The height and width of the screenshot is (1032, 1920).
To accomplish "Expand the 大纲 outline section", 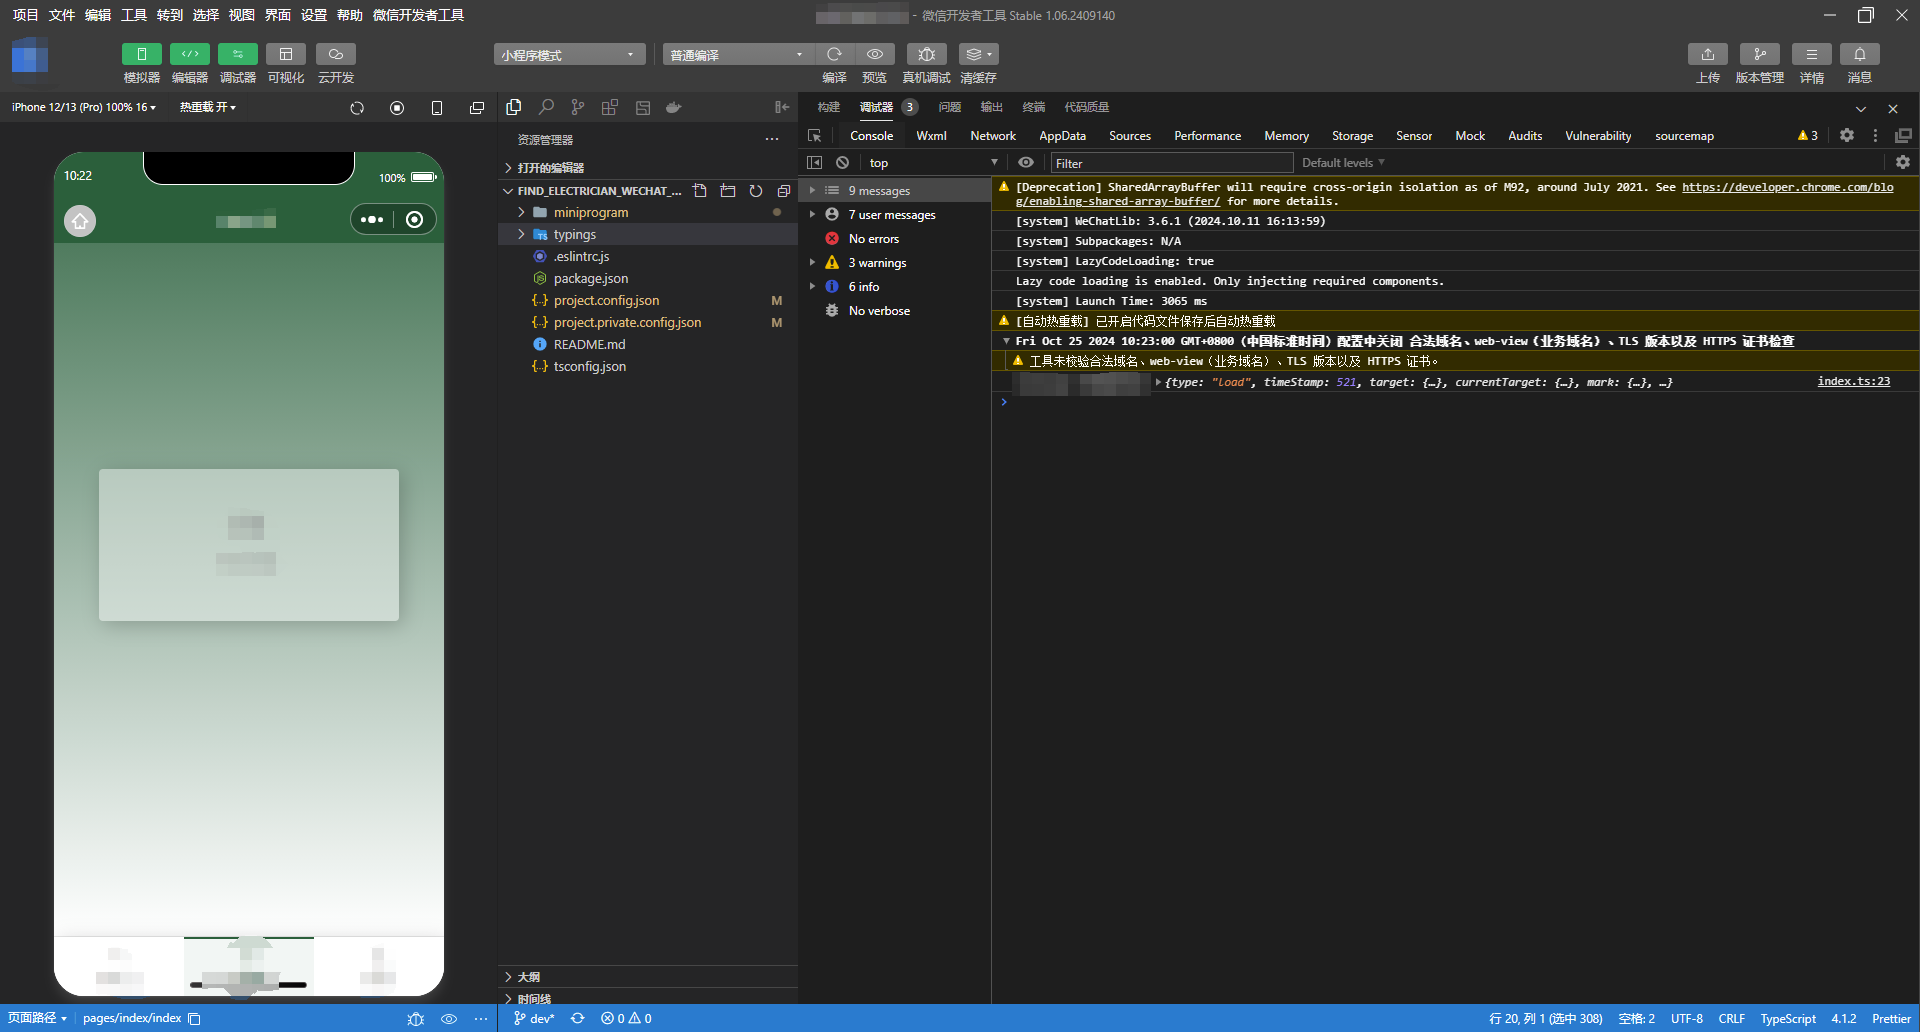I will (648, 977).
